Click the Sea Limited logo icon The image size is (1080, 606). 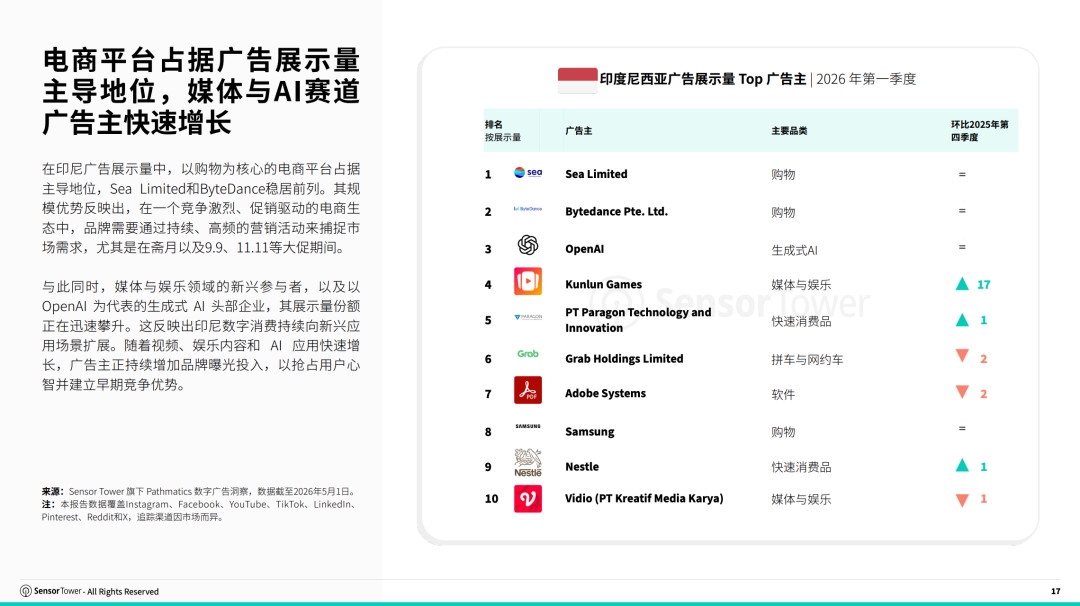528,173
